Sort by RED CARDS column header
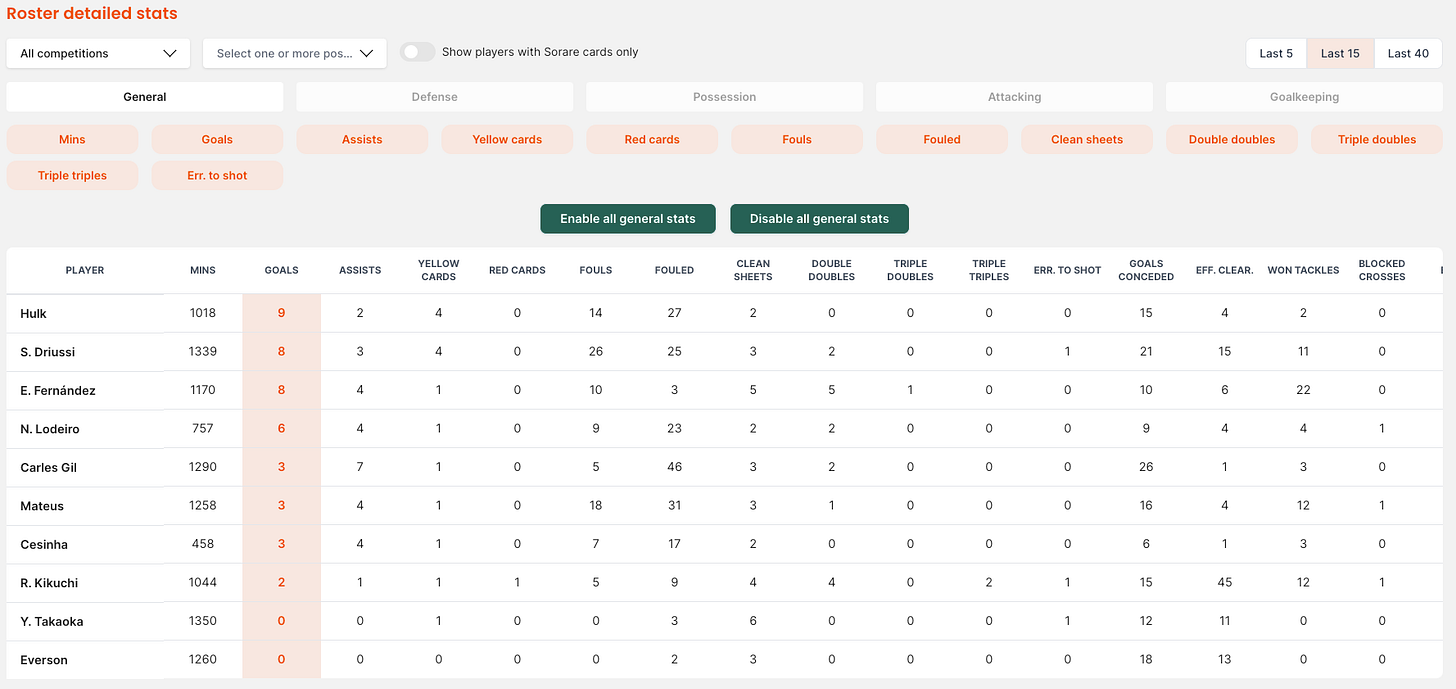The height and width of the screenshot is (689, 1456). click(517, 270)
